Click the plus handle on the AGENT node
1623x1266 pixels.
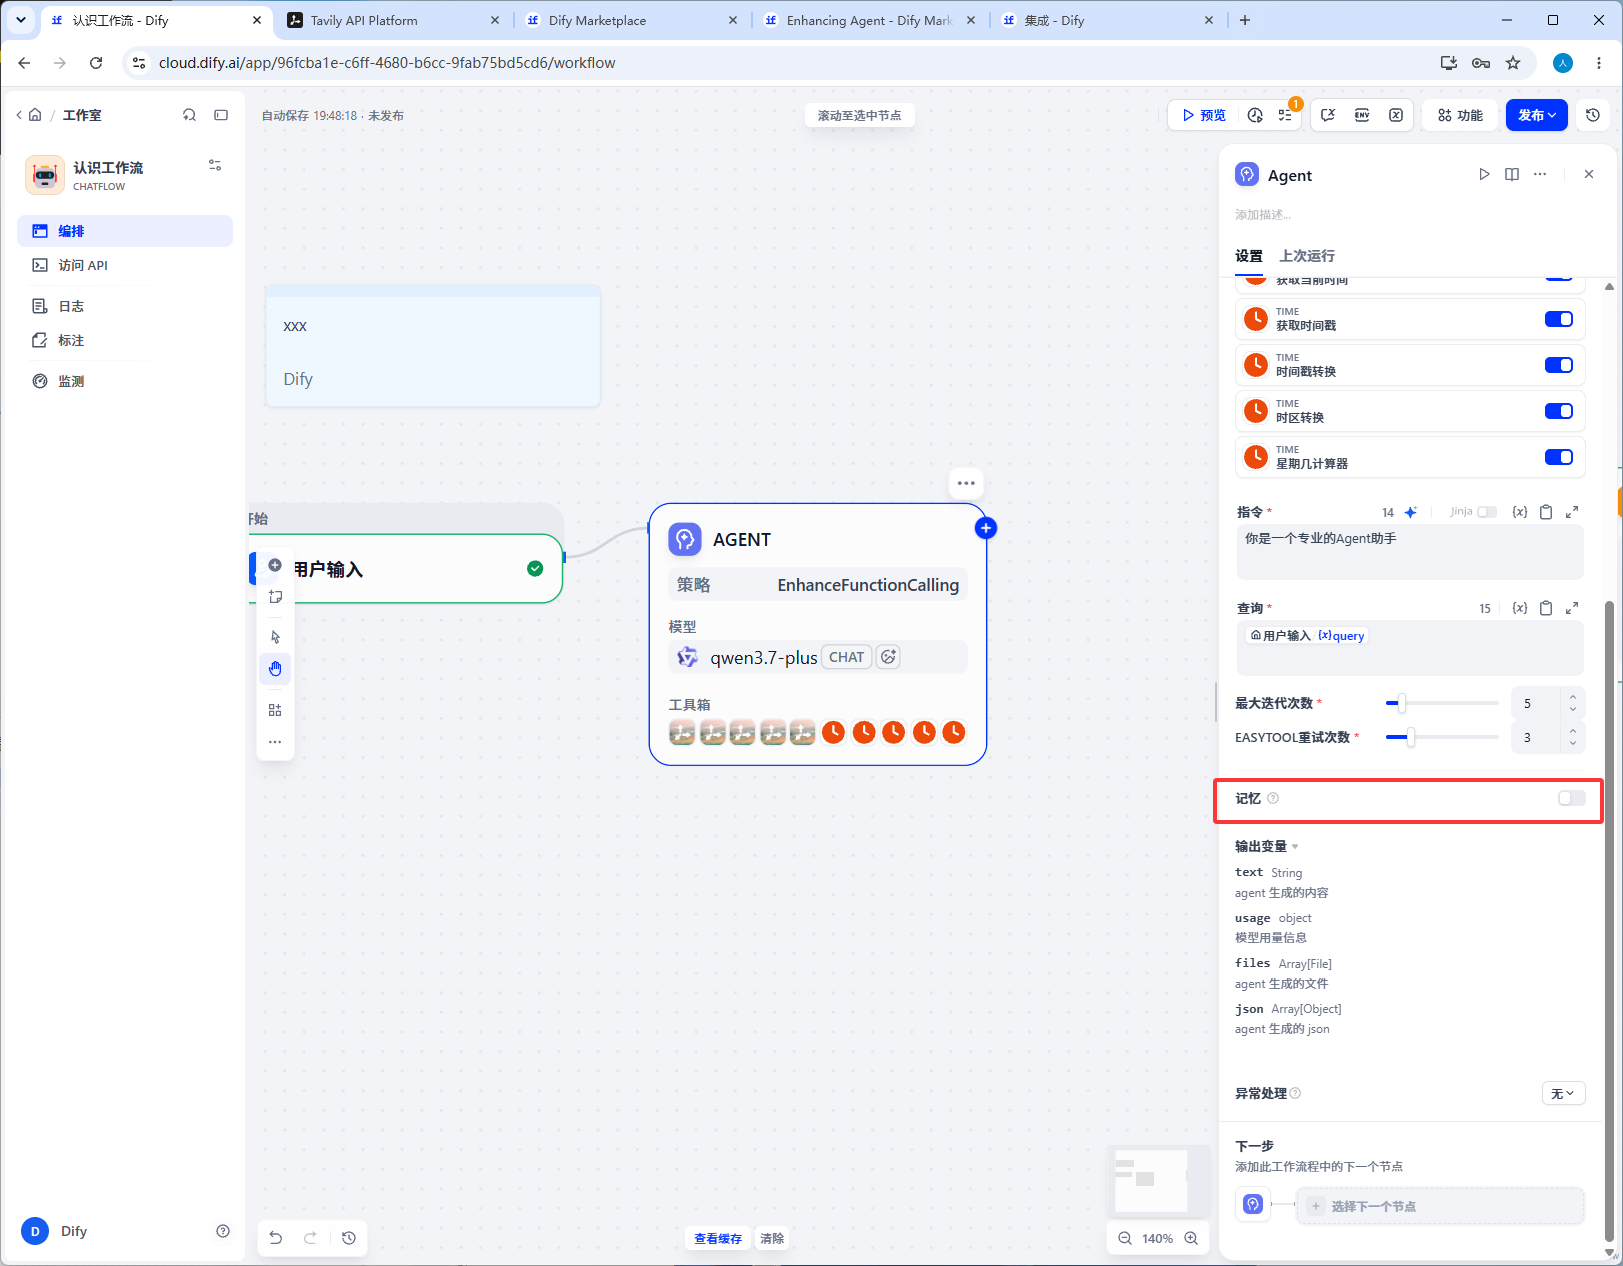click(986, 528)
